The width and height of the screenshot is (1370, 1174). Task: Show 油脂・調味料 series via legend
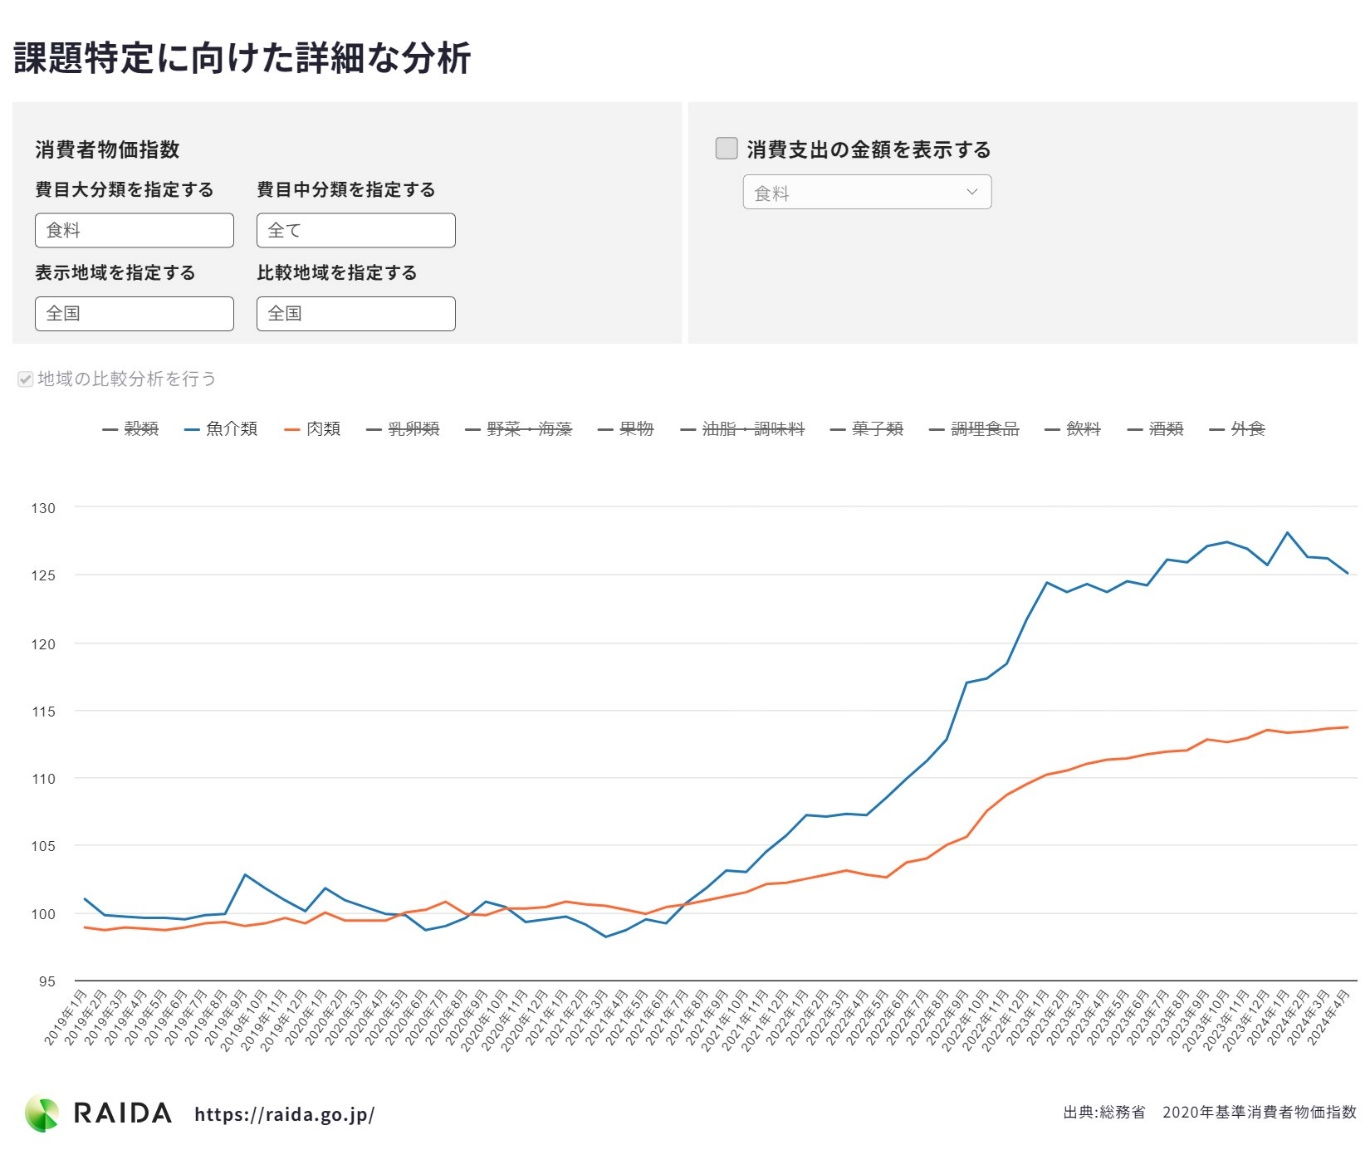pos(743,429)
